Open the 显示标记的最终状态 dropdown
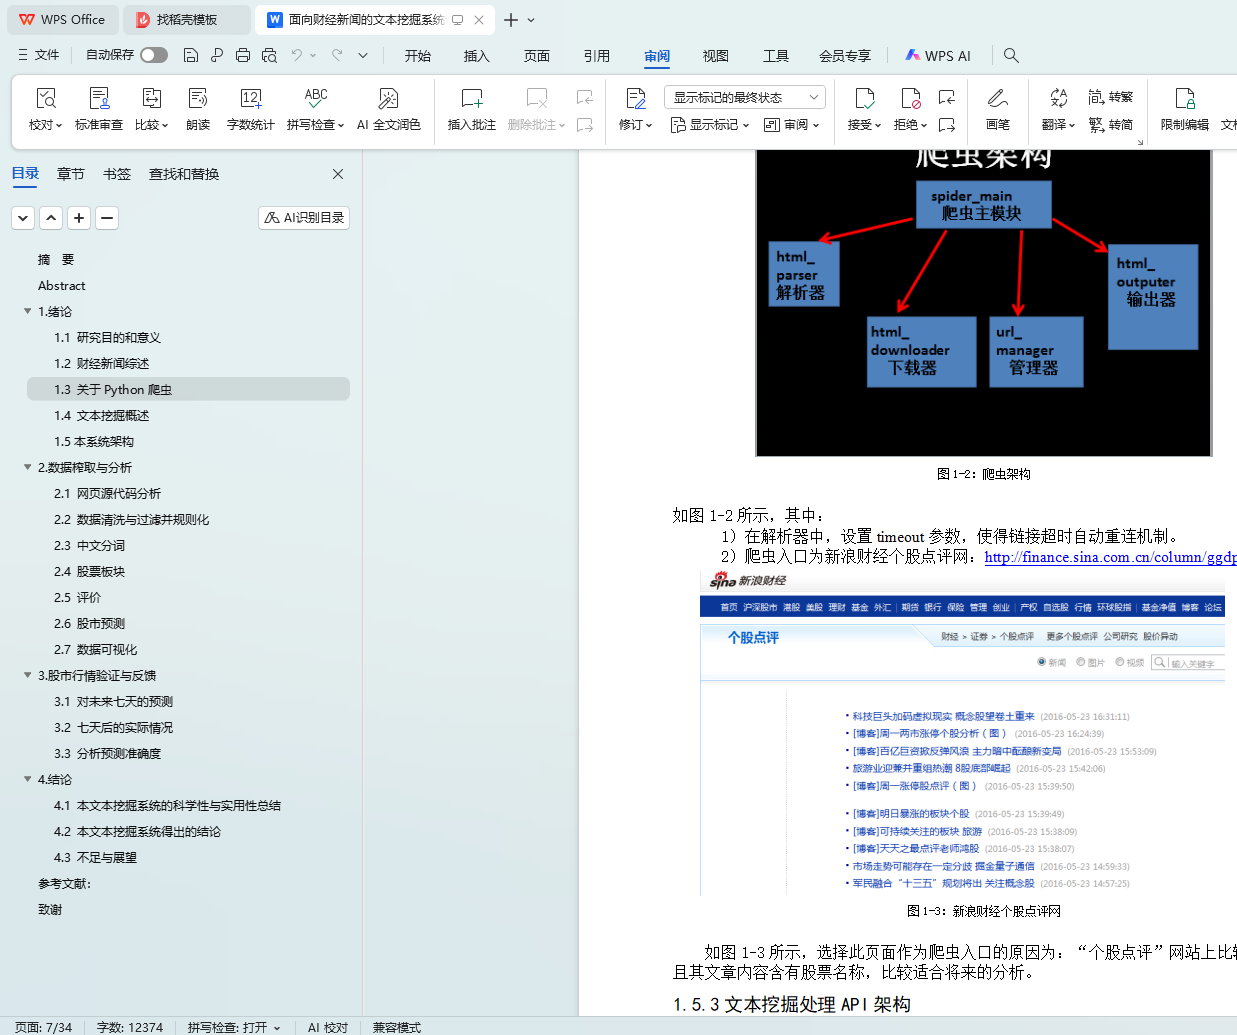Image resolution: width=1237 pixels, height=1035 pixels. pos(744,97)
